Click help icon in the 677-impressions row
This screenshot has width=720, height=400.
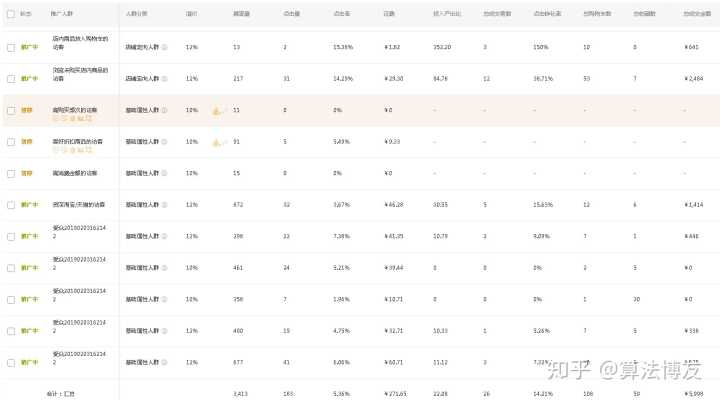[x=165, y=362]
